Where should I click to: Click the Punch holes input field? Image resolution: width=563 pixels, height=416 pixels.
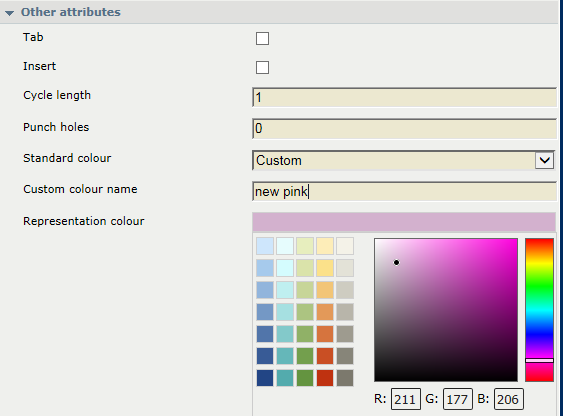[404, 128]
